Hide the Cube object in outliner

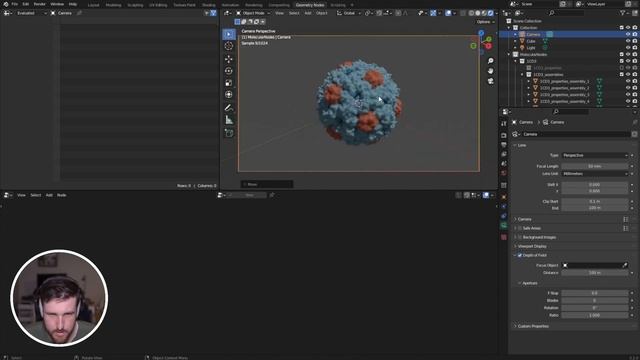(628, 41)
